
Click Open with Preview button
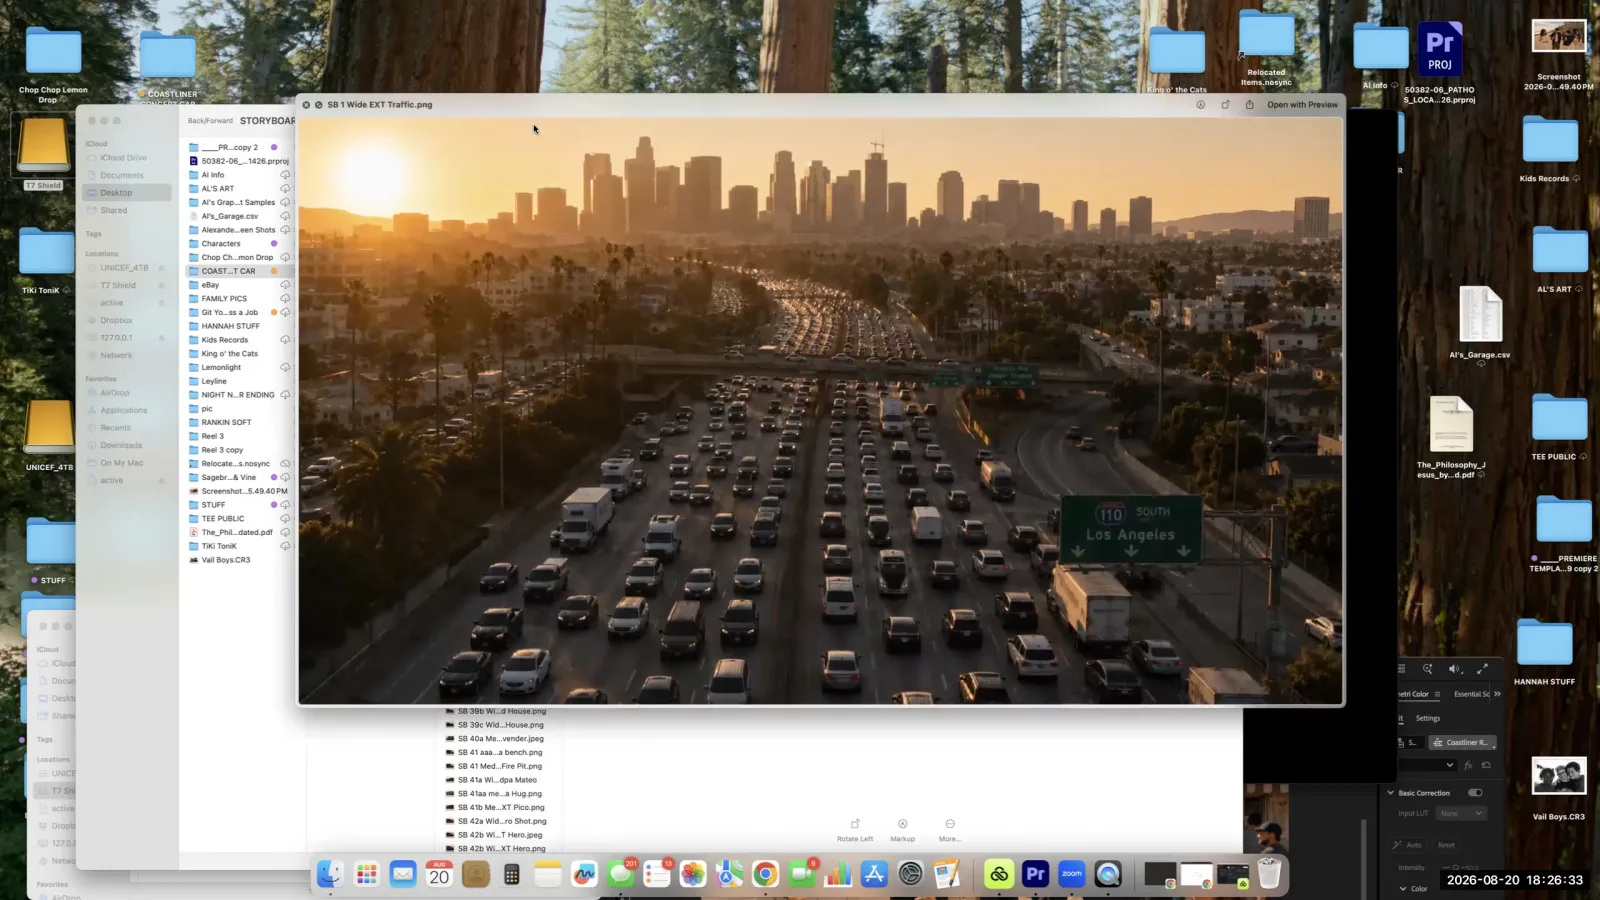point(1302,104)
